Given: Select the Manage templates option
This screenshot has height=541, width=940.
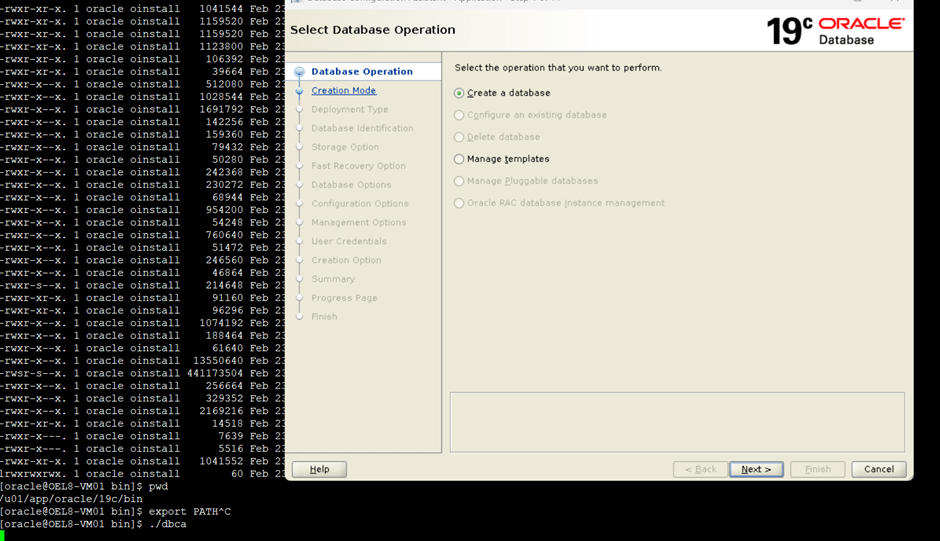Looking at the screenshot, I should click(x=459, y=159).
